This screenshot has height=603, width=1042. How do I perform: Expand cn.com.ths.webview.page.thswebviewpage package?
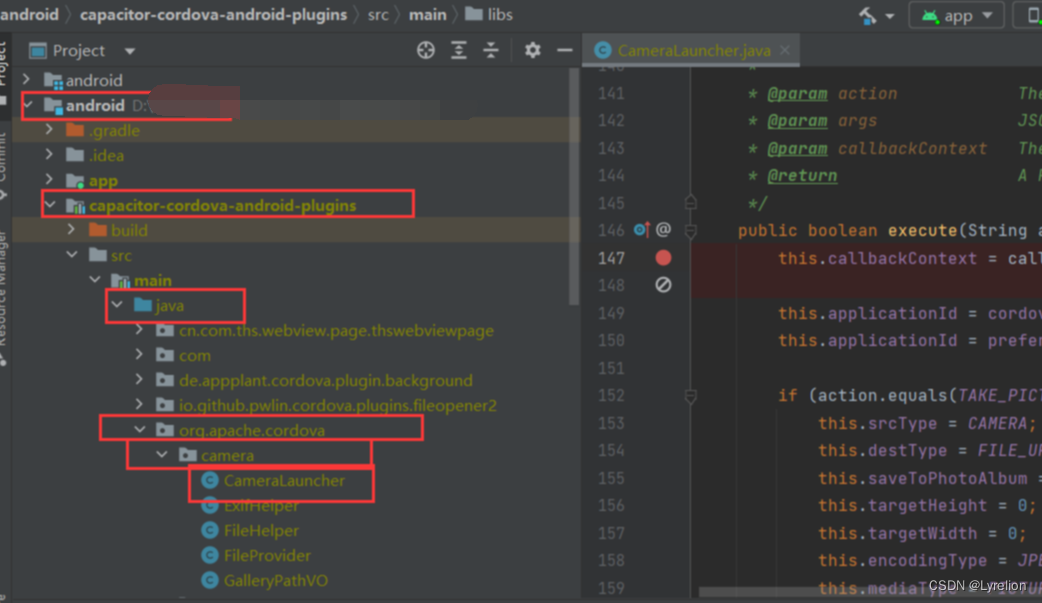[140, 330]
